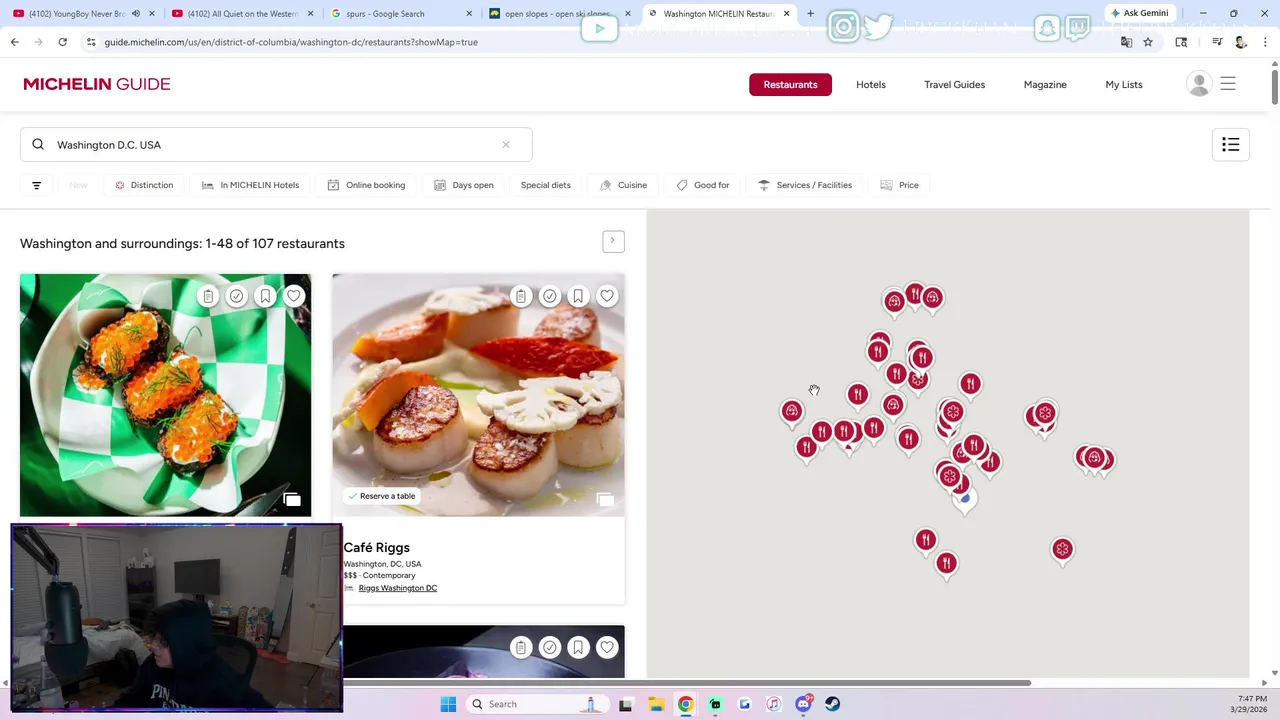Open the Cuisine filter

coord(623,185)
